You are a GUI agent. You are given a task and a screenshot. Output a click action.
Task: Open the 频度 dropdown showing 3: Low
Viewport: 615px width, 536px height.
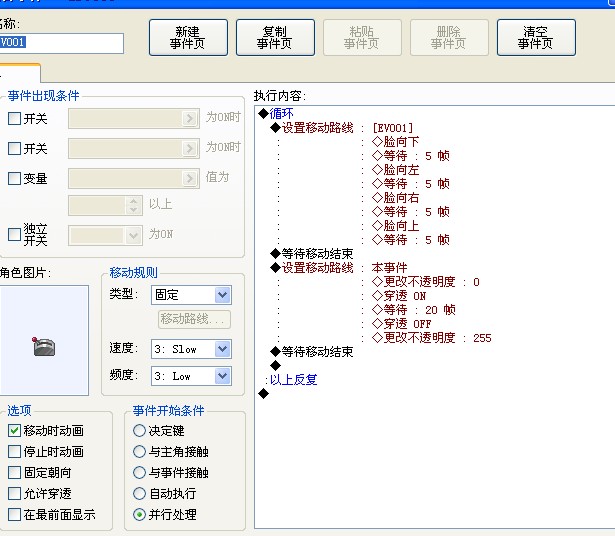[x=191, y=376]
